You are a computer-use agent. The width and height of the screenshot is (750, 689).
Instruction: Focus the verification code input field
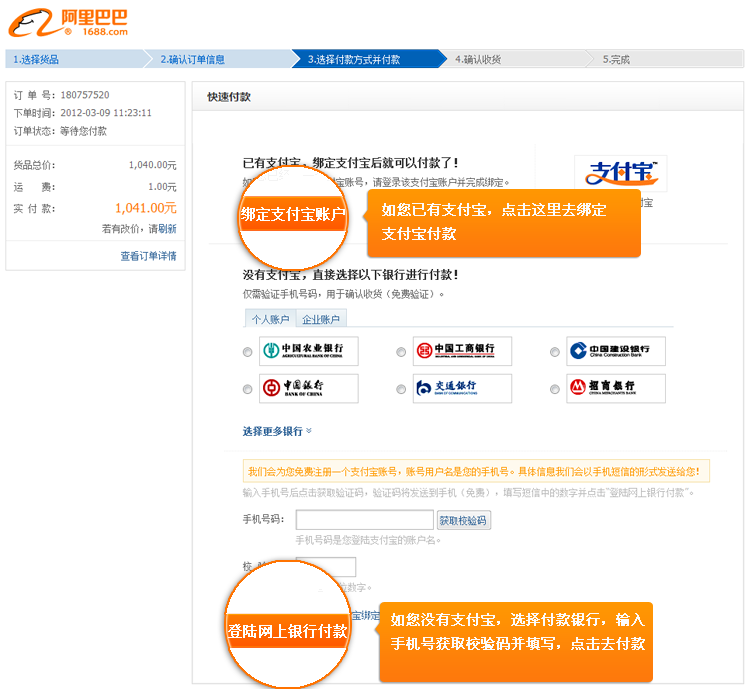click(x=326, y=567)
